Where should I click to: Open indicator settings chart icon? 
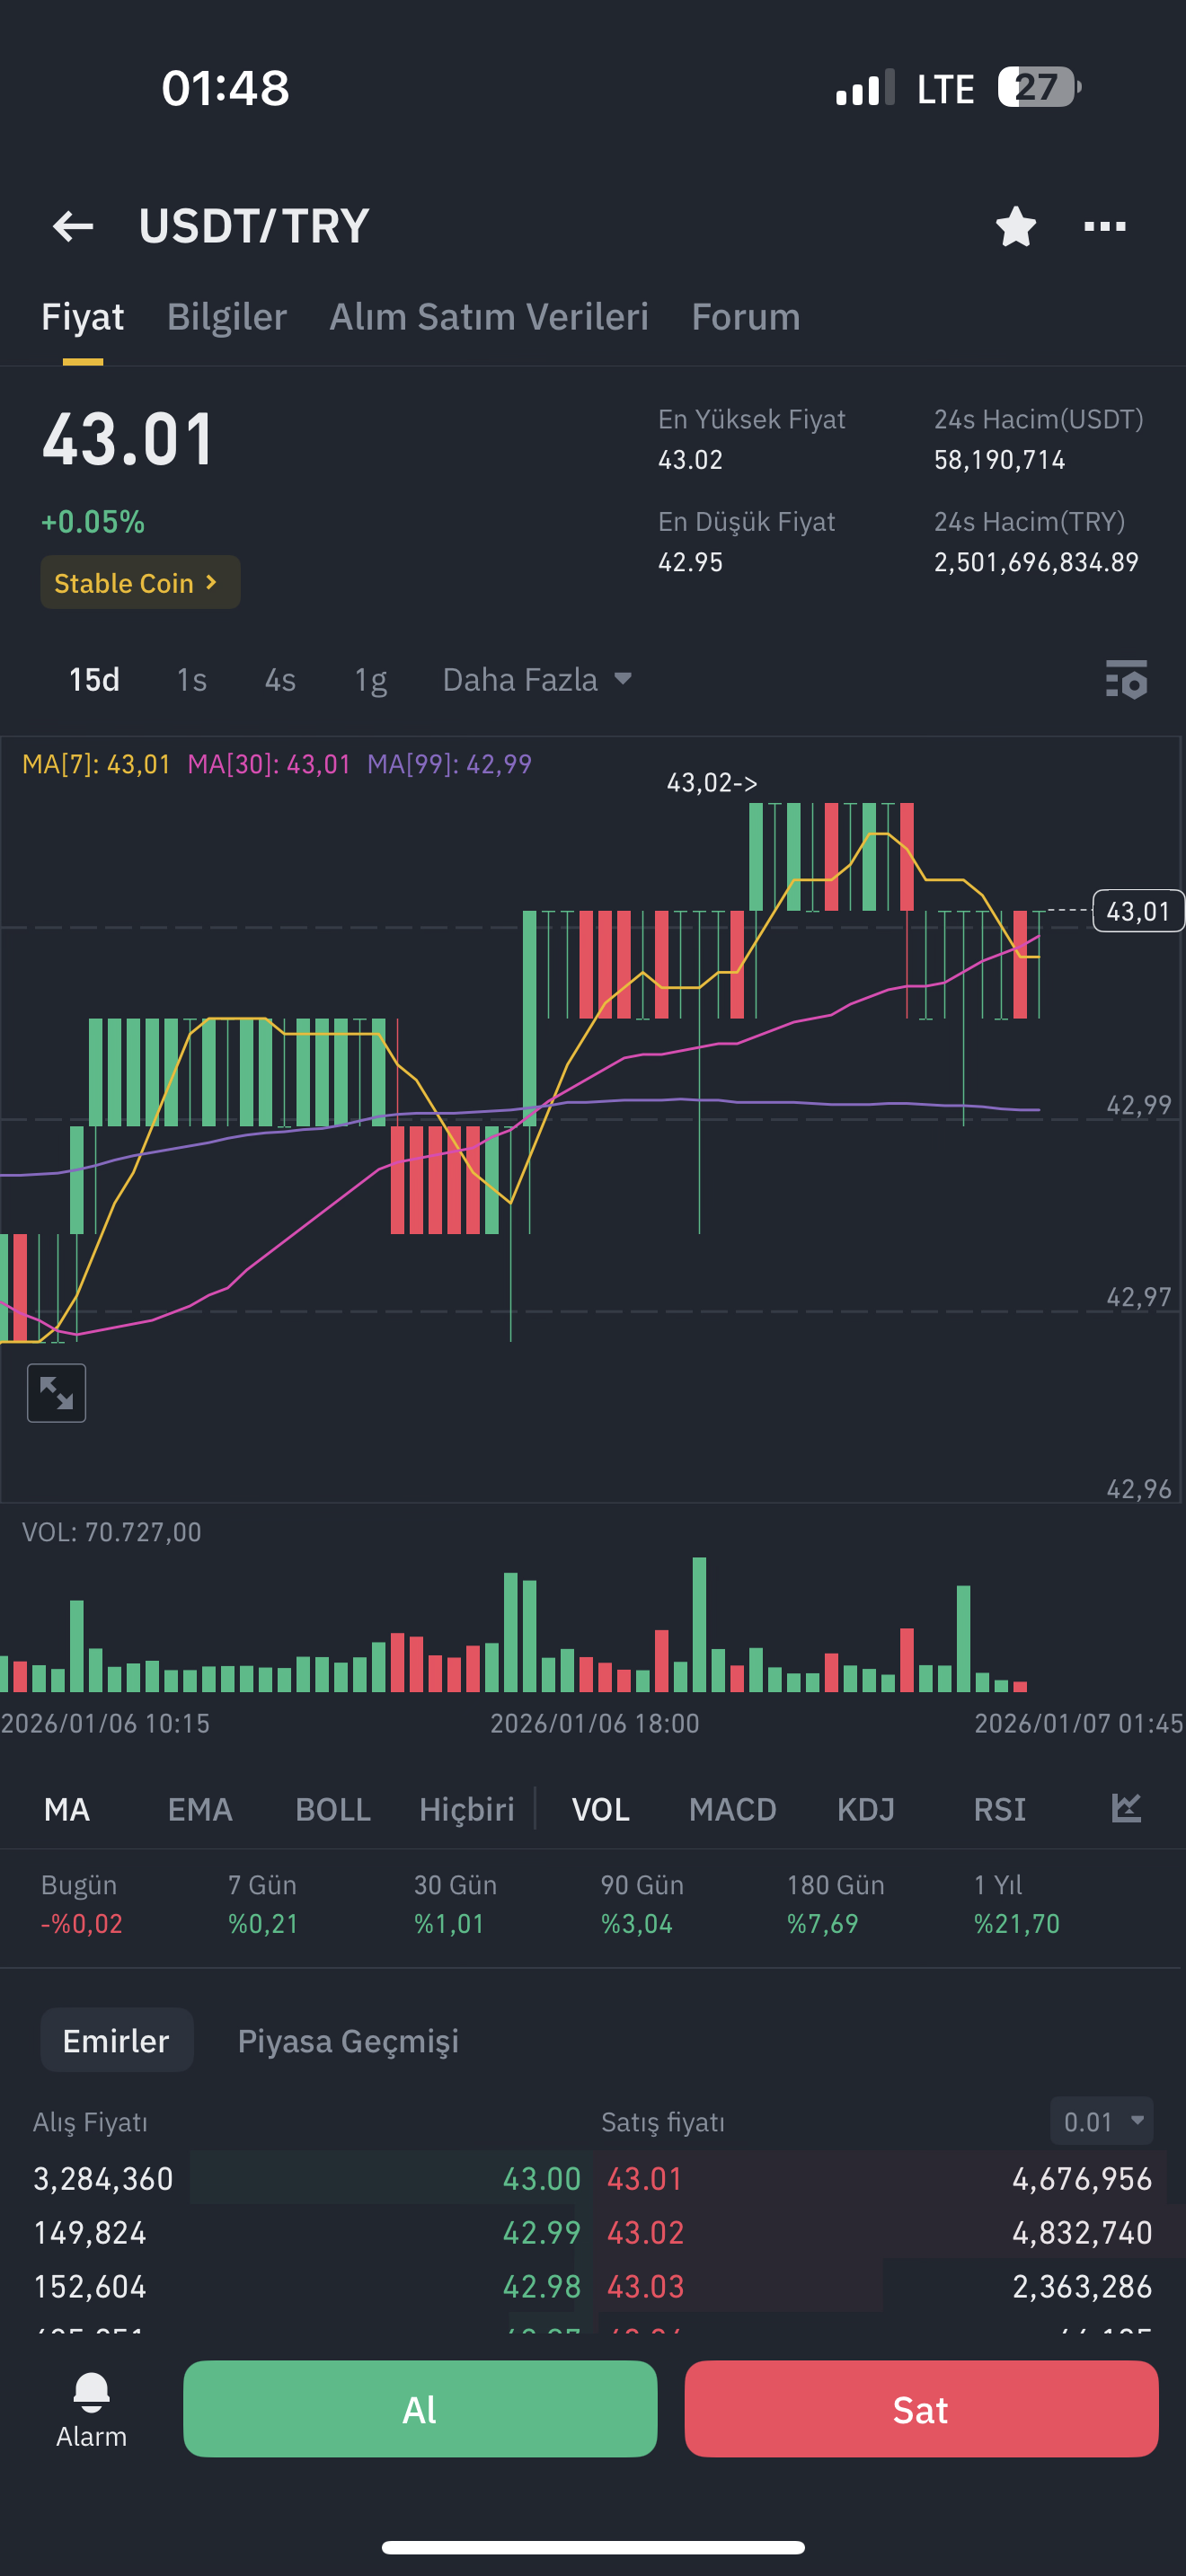1126,1808
